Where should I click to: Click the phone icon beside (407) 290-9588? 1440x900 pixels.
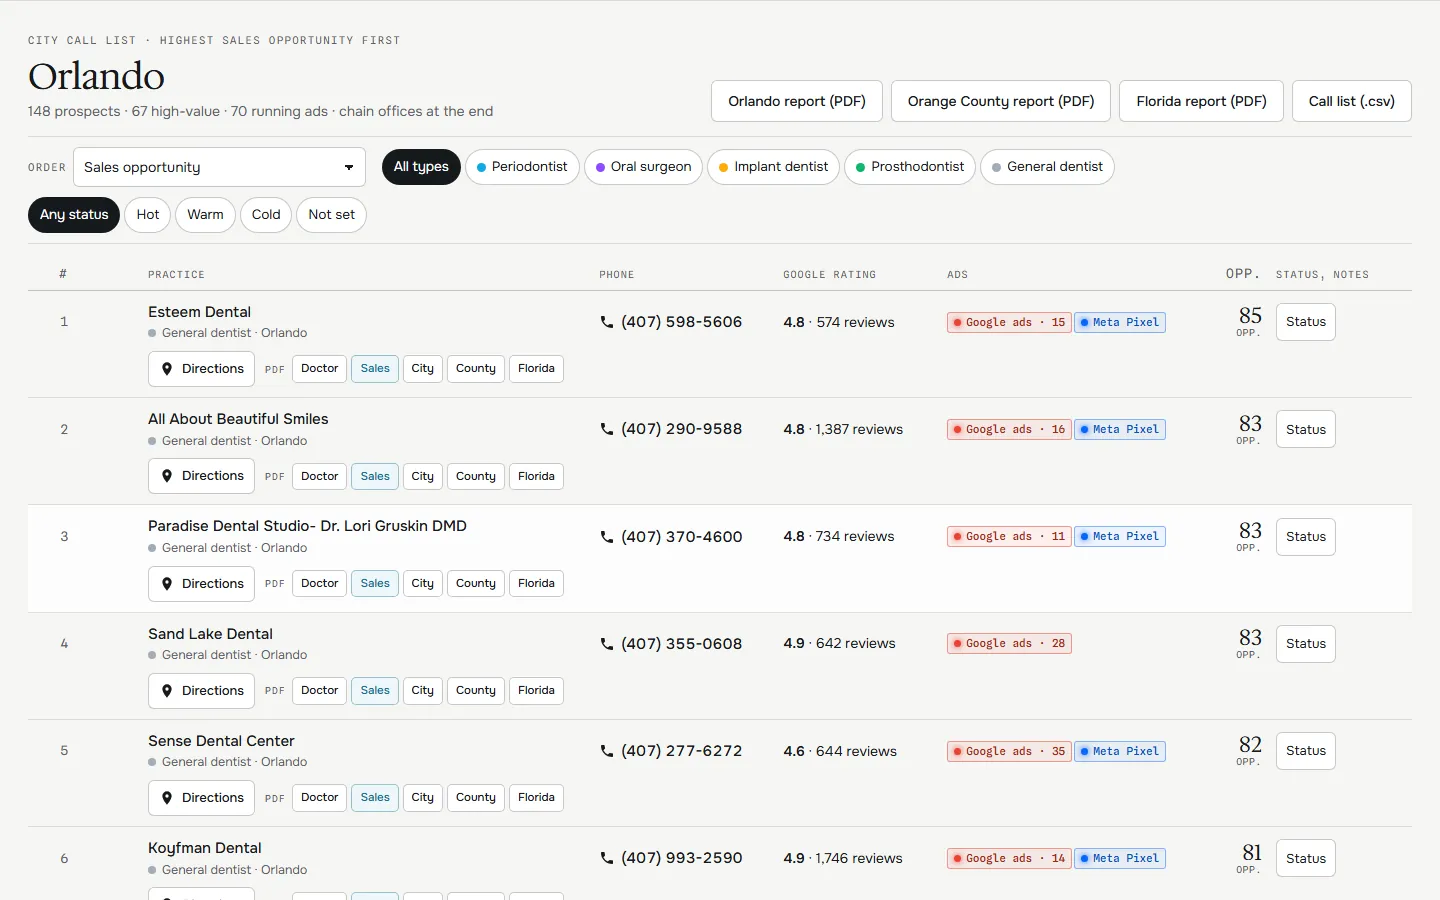click(x=606, y=429)
